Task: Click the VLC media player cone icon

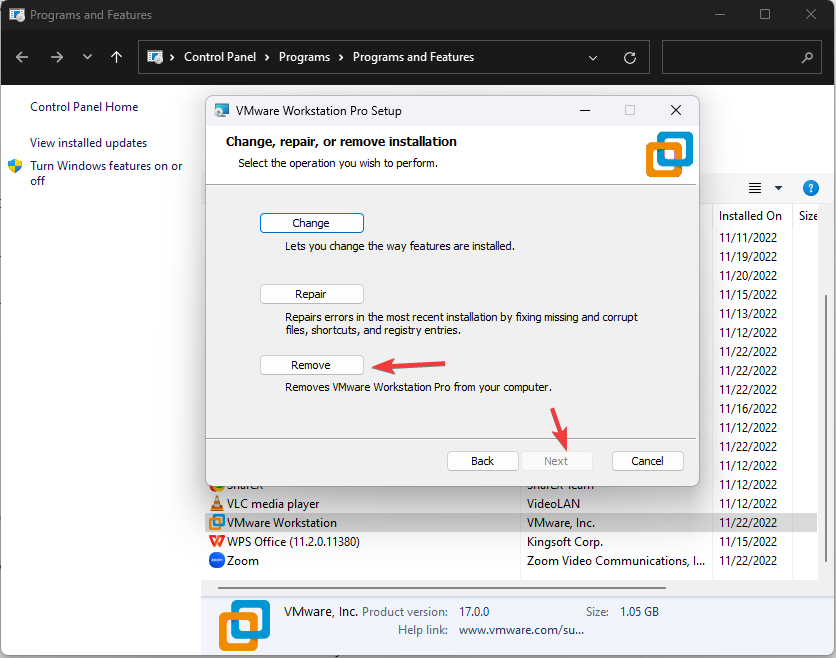Action: pos(218,503)
